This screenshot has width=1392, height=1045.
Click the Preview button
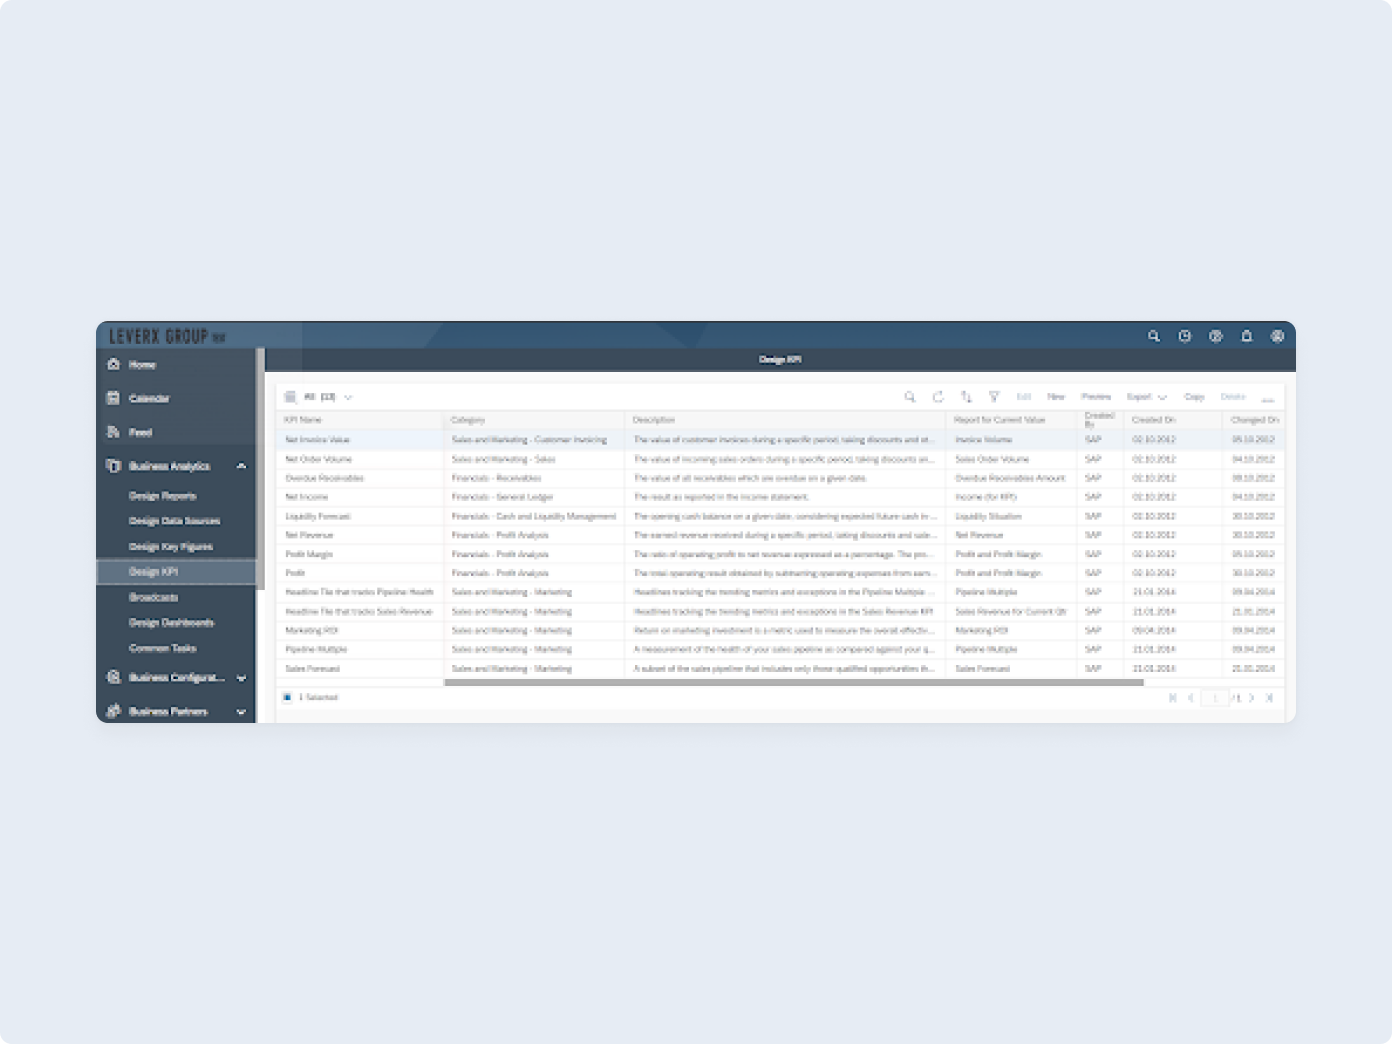click(x=1096, y=397)
